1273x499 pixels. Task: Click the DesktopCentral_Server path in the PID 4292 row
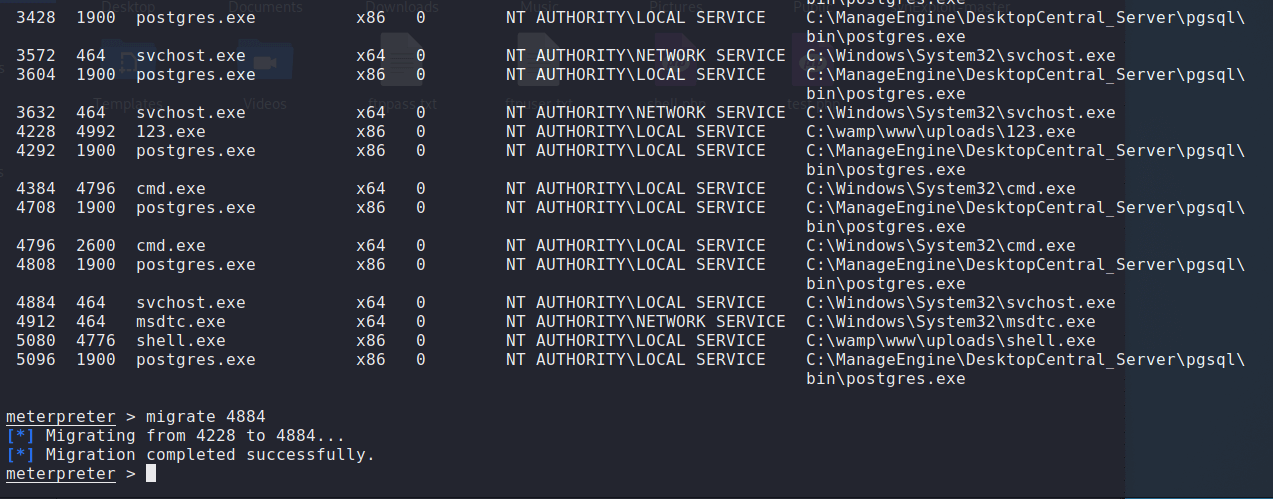1026,160
